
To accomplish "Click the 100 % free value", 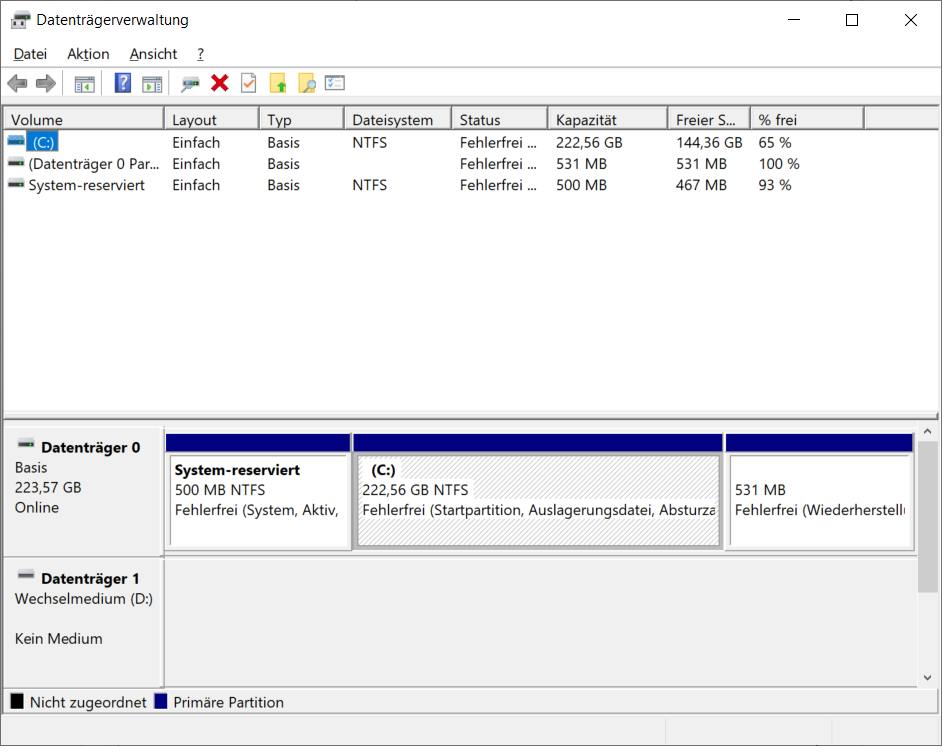I will coord(779,164).
